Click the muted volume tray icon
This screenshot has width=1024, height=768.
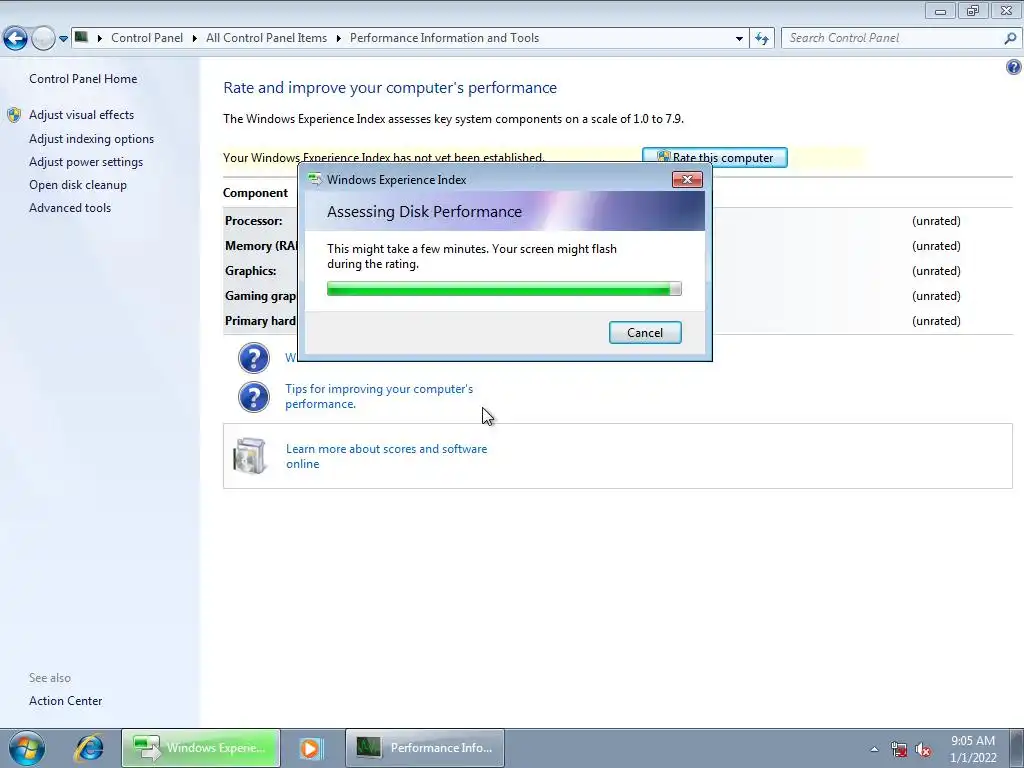tap(923, 749)
